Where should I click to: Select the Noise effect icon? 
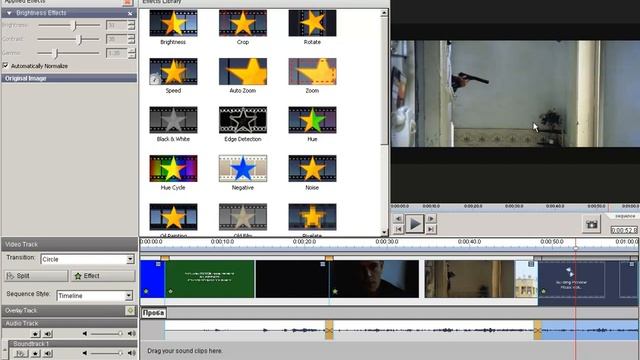pyautogui.click(x=312, y=169)
